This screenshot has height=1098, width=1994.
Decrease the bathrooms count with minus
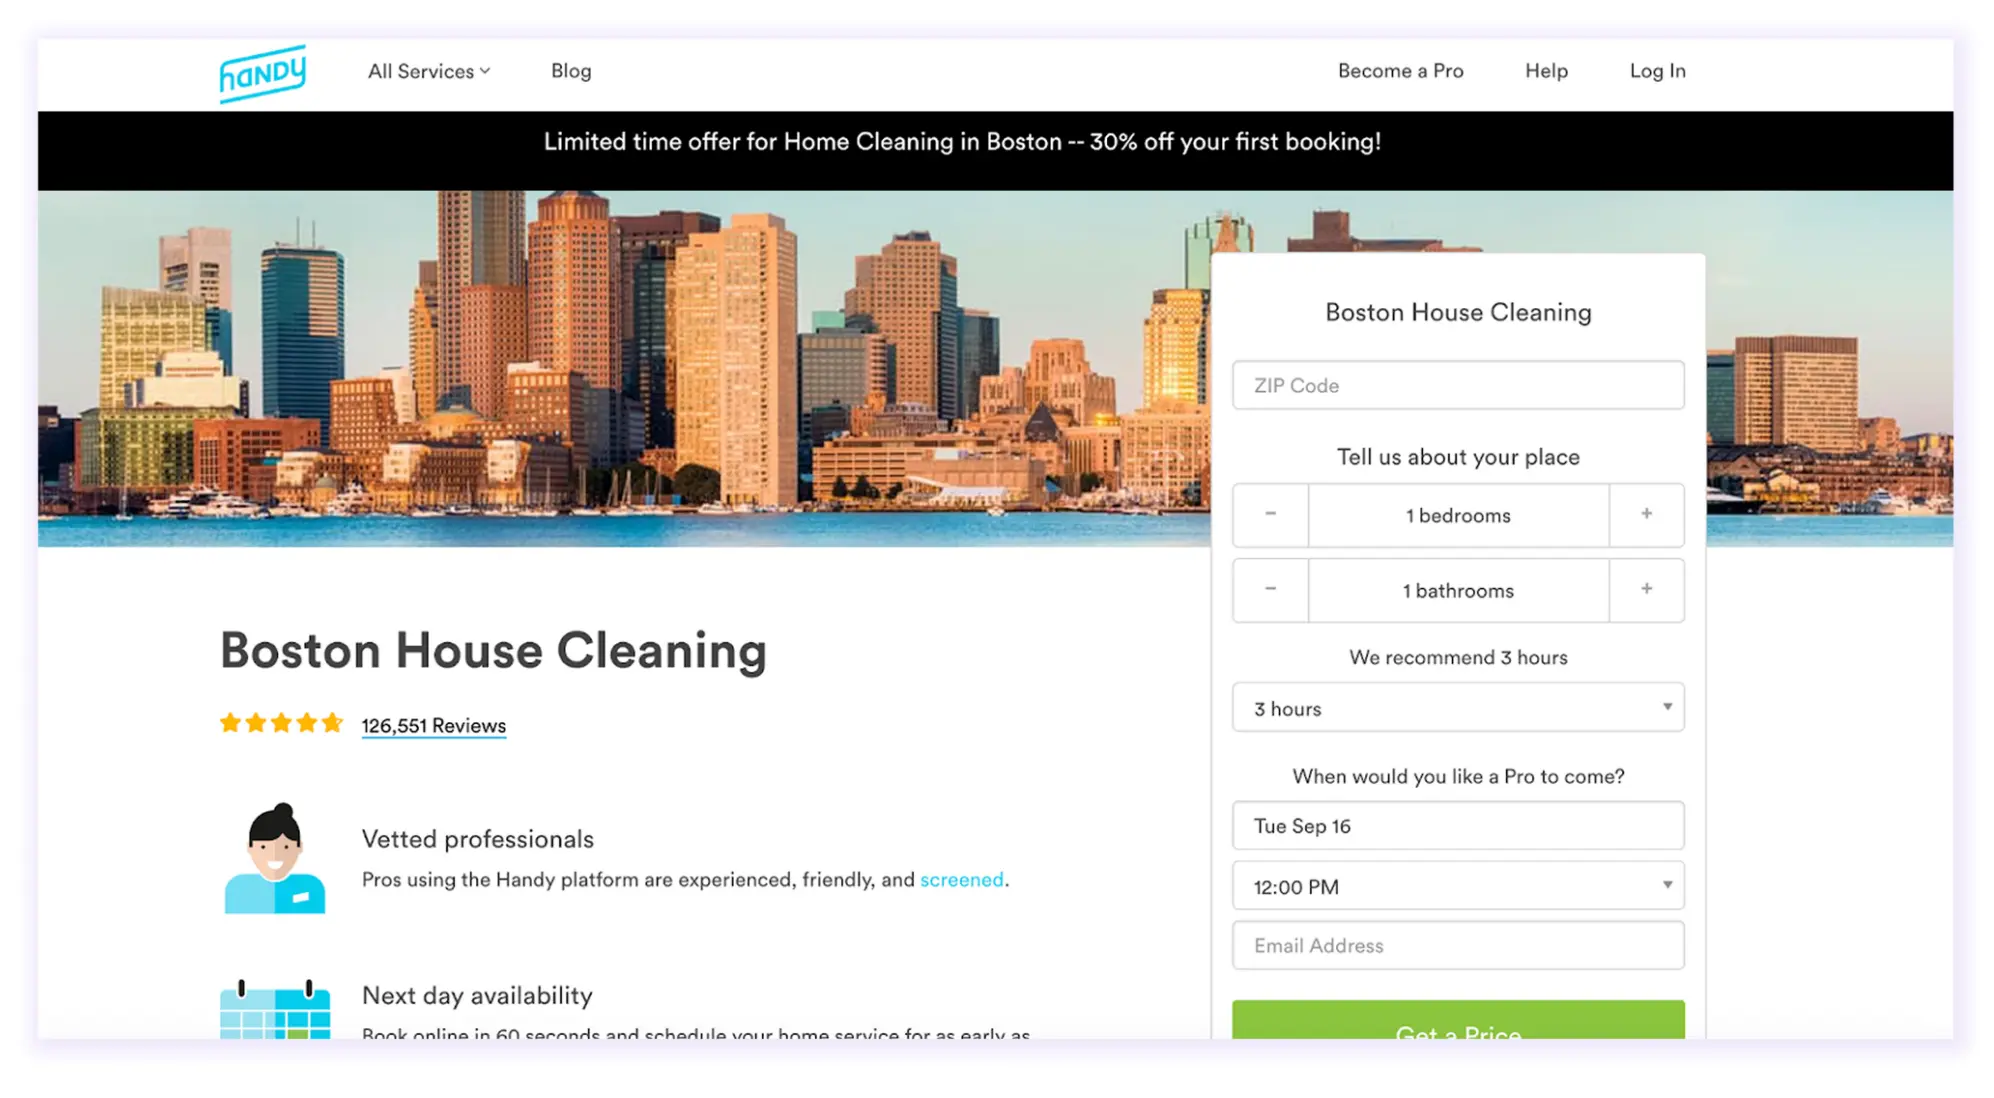coord(1270,590)
